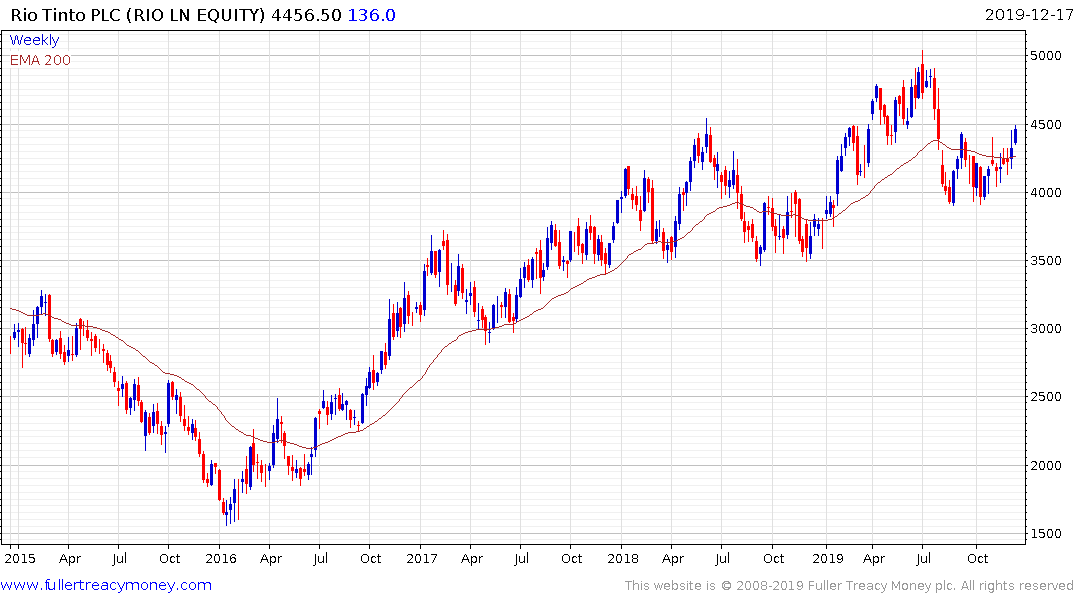Click the 1500 level on the price axis
The height and width of the screenshot is (600, 1075).
[1049, 534]
